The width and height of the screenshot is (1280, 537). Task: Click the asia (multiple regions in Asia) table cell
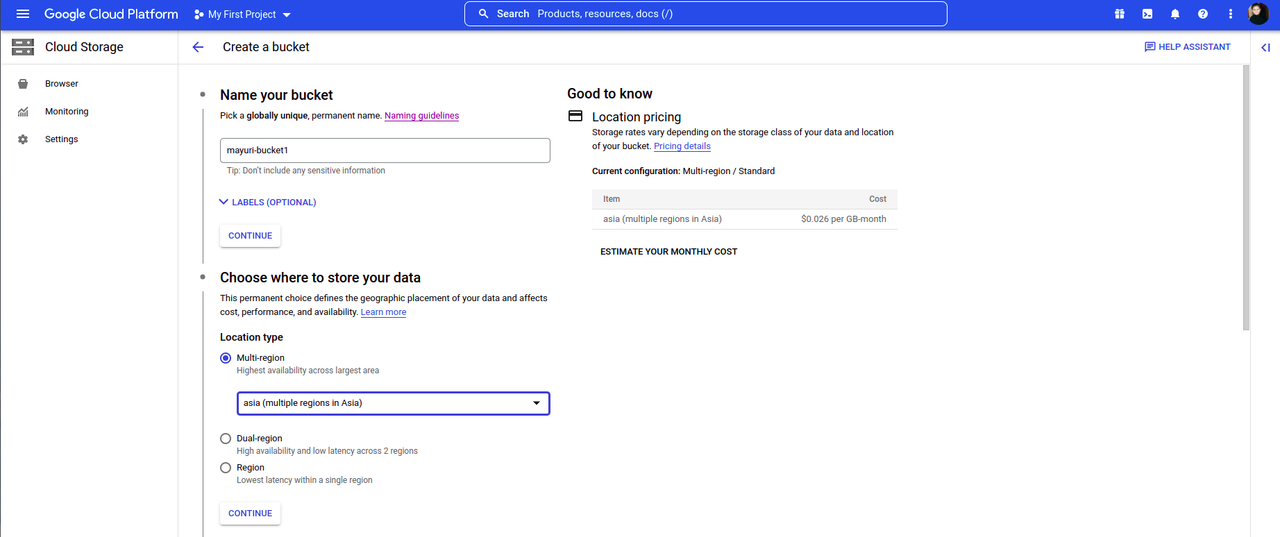click(662, 219)
